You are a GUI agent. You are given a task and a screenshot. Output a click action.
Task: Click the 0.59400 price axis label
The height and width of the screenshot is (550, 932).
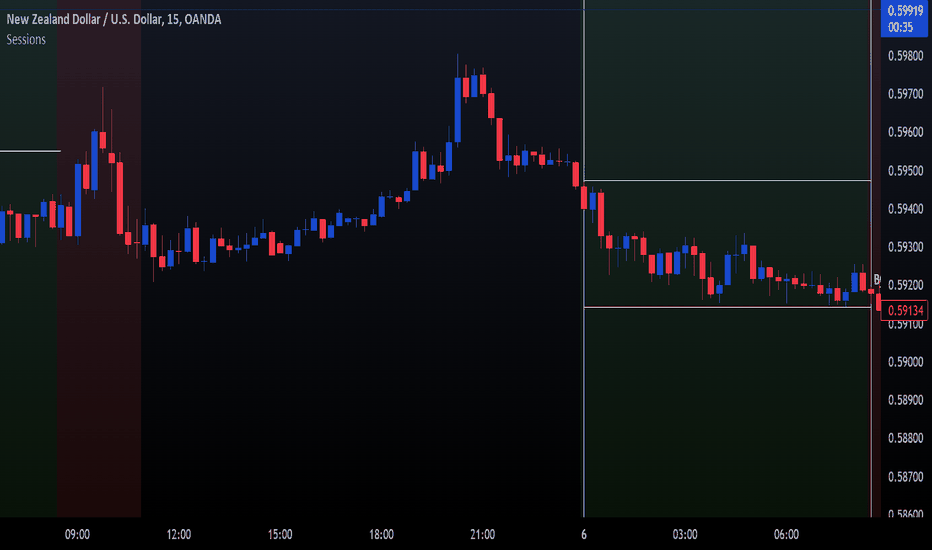coord(905,209)
